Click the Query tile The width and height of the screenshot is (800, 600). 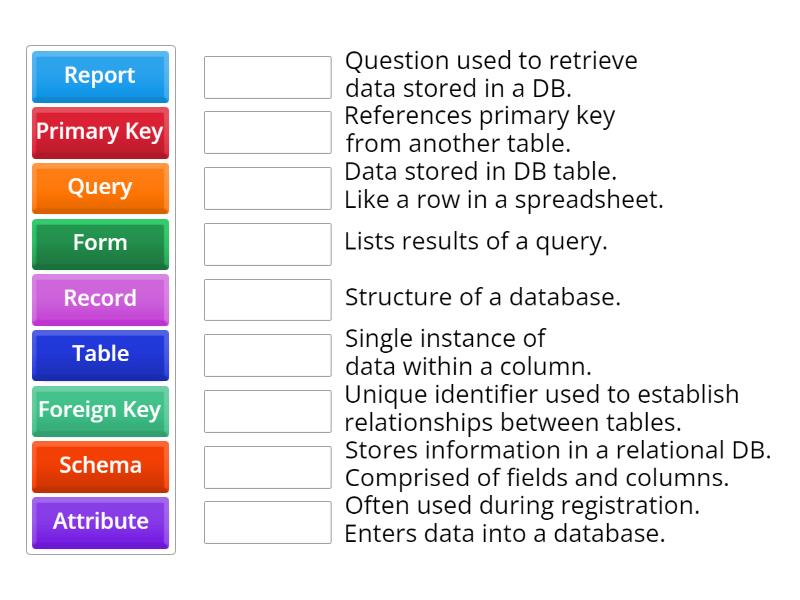click(x=99, y=188)
